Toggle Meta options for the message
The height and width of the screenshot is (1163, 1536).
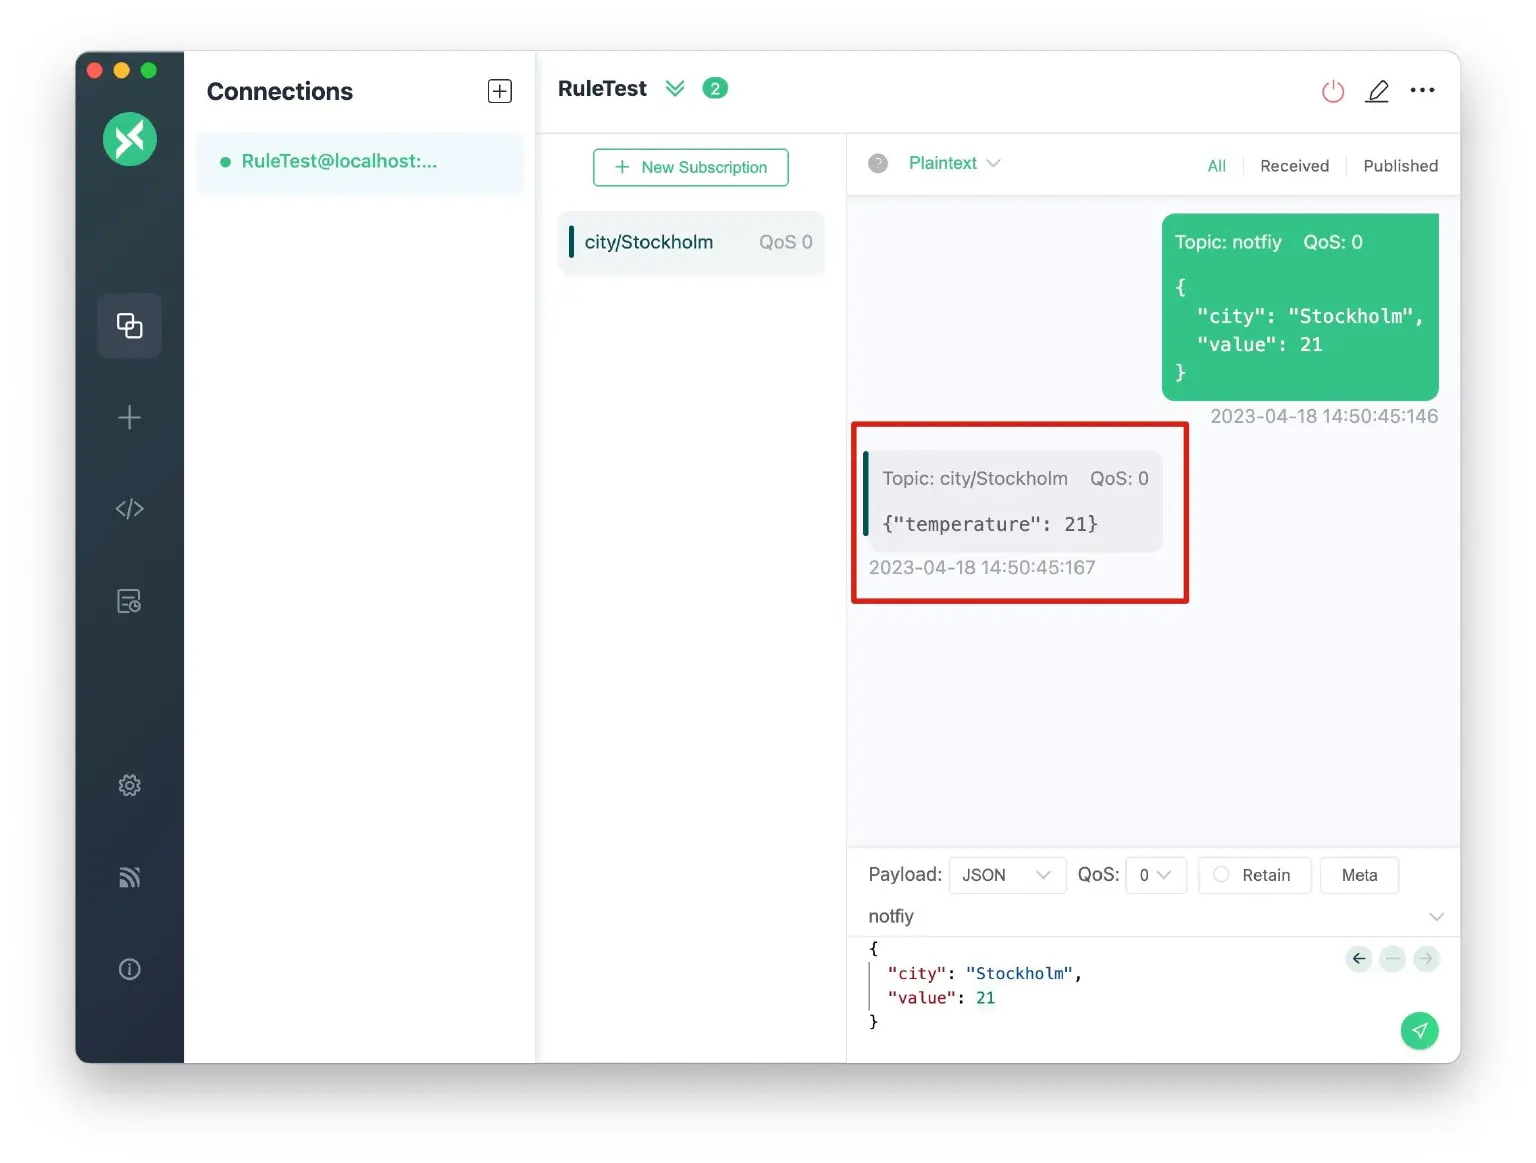(x=1358, y=875)
